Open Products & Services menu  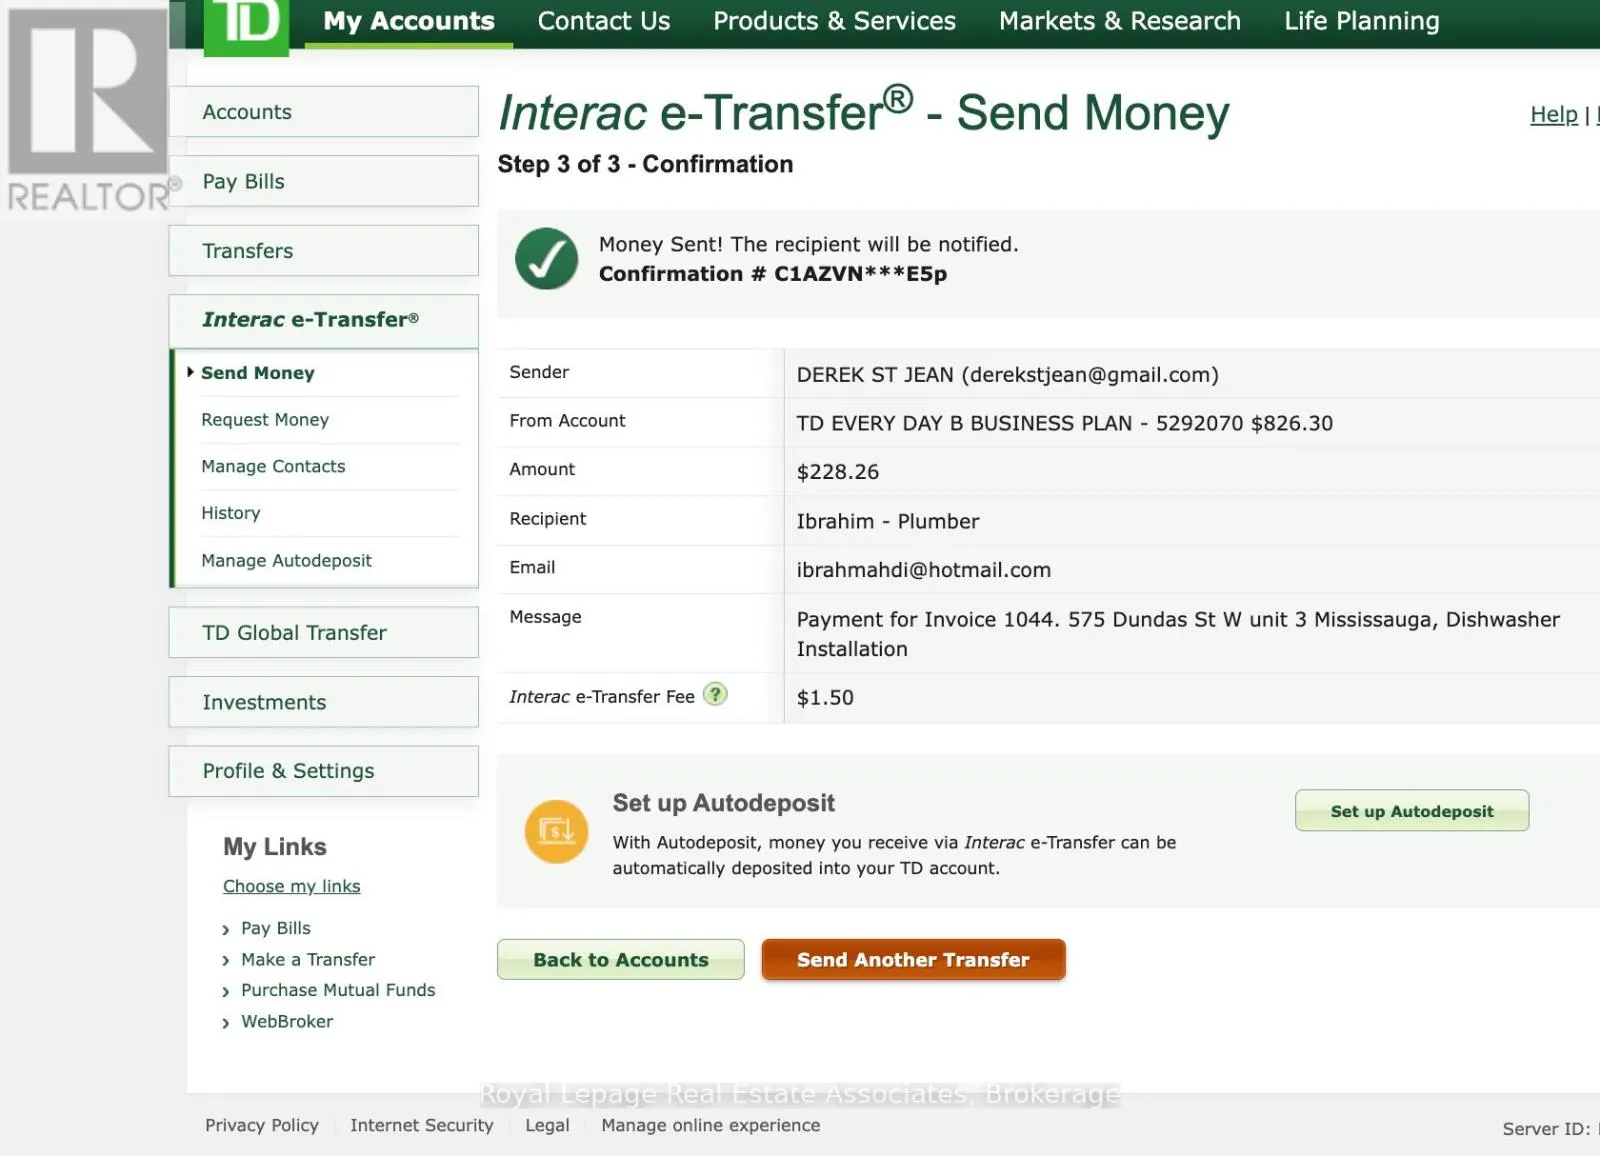(834, 21)
